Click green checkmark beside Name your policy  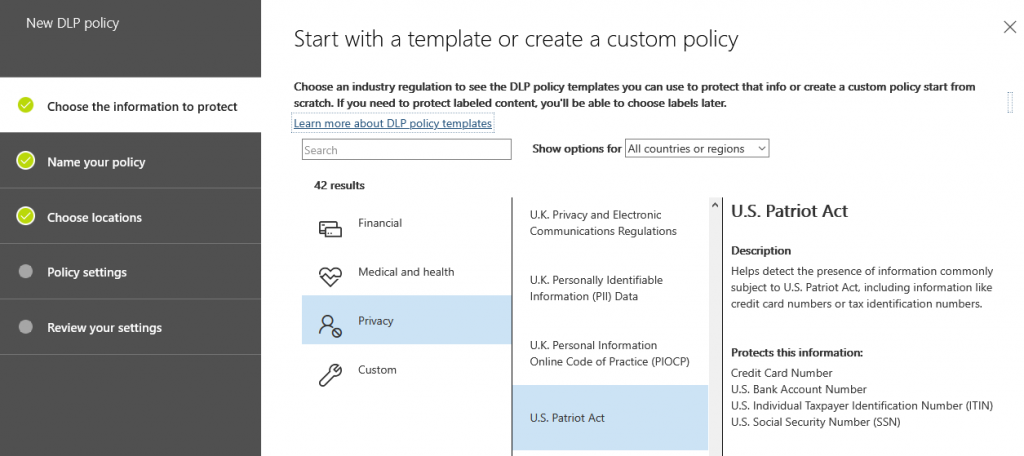[x=26, y=161]
